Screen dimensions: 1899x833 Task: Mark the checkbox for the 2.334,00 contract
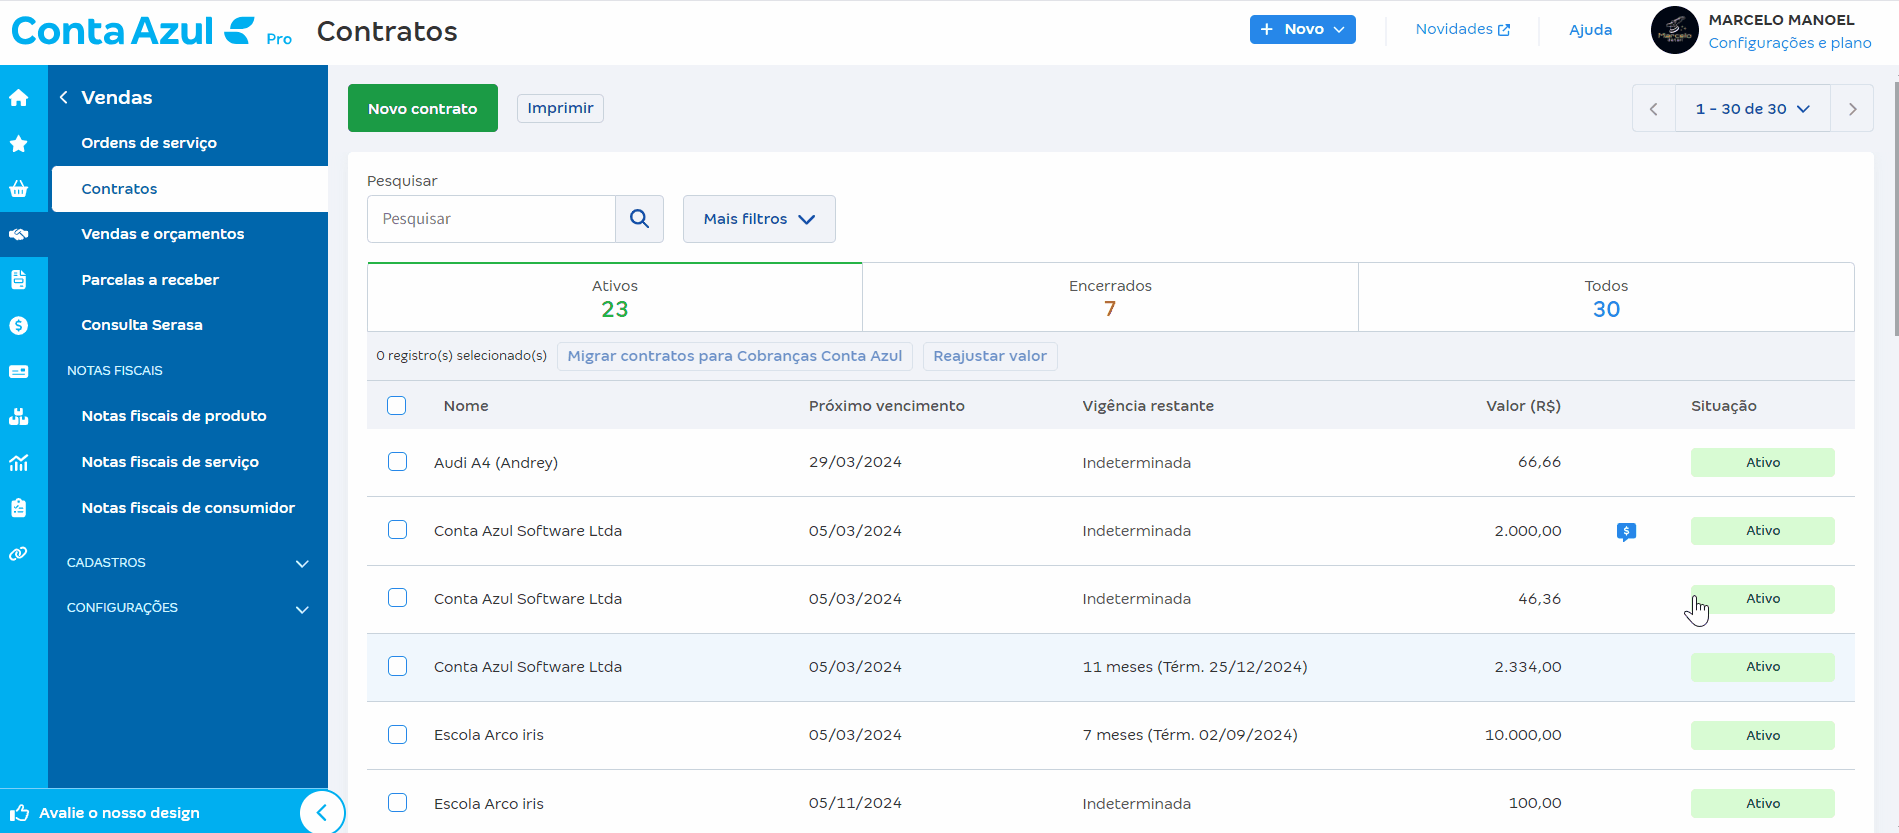tap(397, 666)
